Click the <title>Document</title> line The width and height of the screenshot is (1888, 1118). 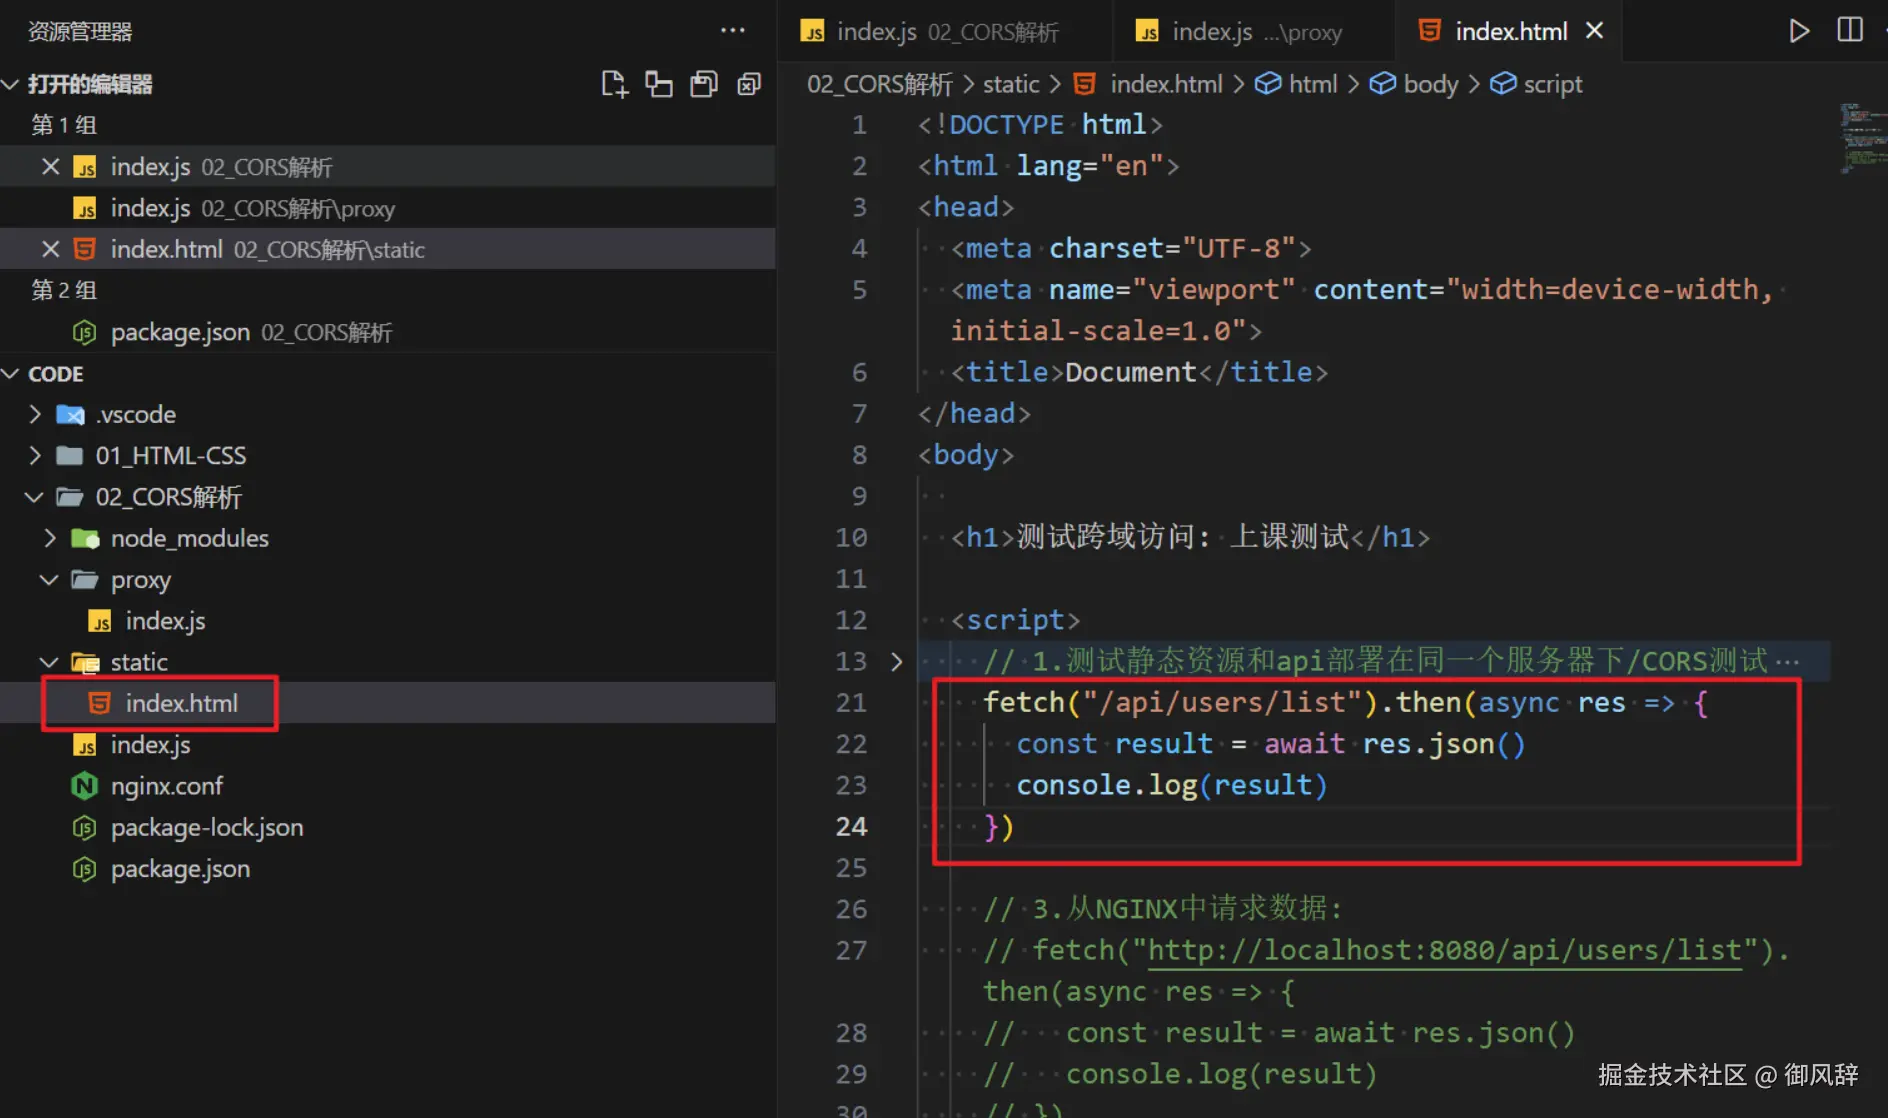pyautogui.click(x=1139, y=373)
